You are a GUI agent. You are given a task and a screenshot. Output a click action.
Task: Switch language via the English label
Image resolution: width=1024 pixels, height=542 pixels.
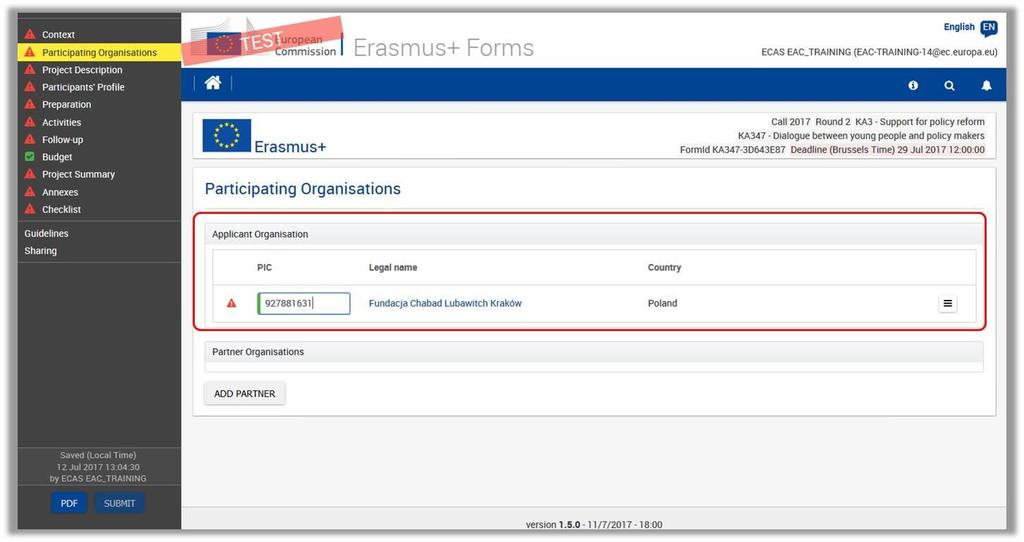[959, 27]
